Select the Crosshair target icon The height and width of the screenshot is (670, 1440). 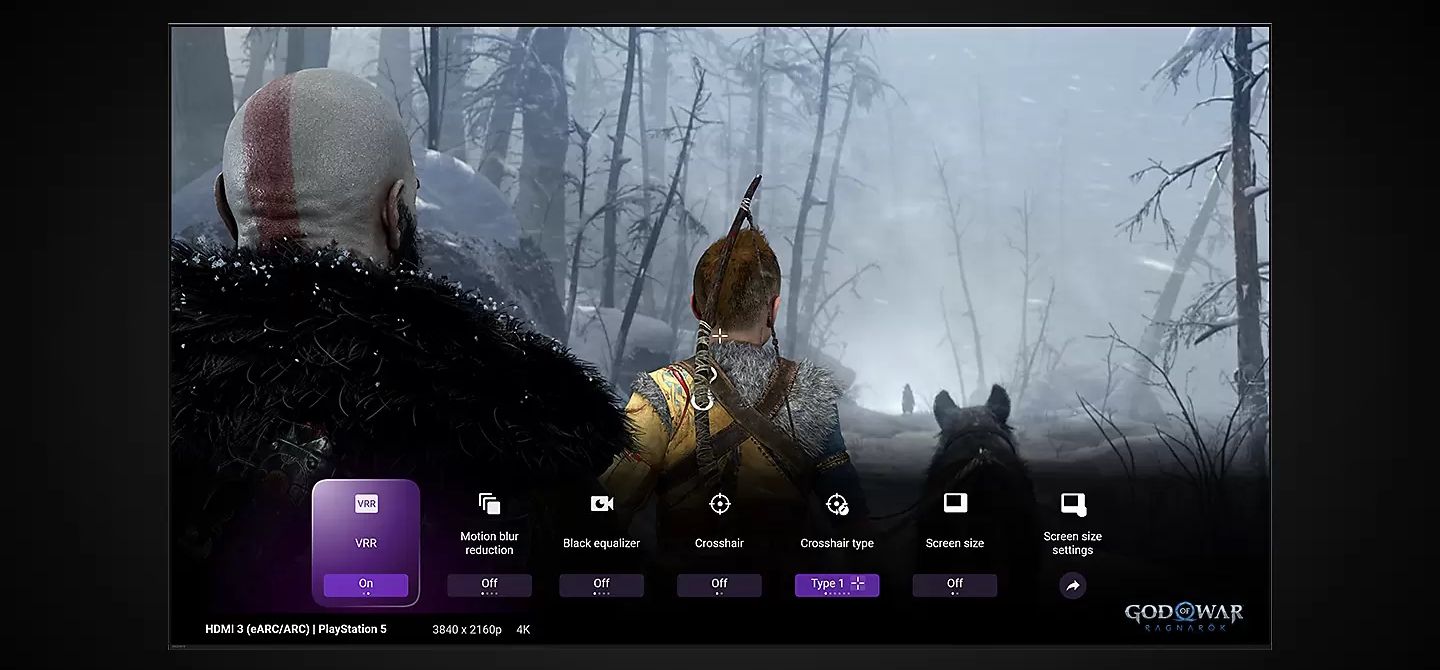(x=719, y=503)
